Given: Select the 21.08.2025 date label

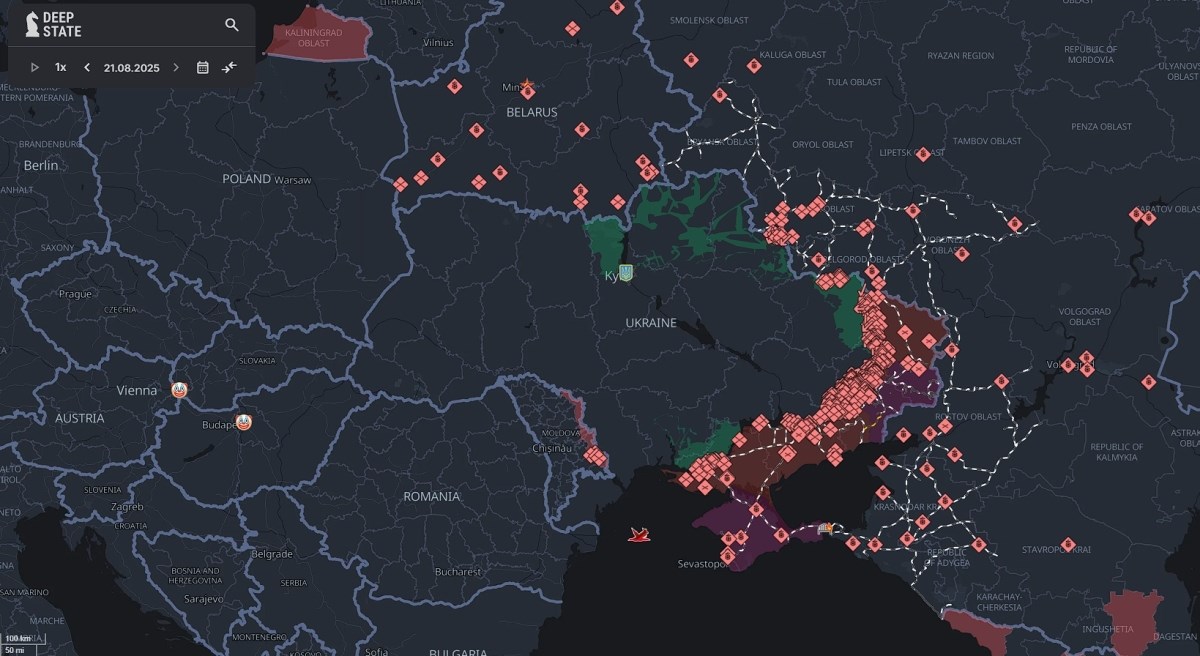Looking at the screenshot, I should point(131,67).
